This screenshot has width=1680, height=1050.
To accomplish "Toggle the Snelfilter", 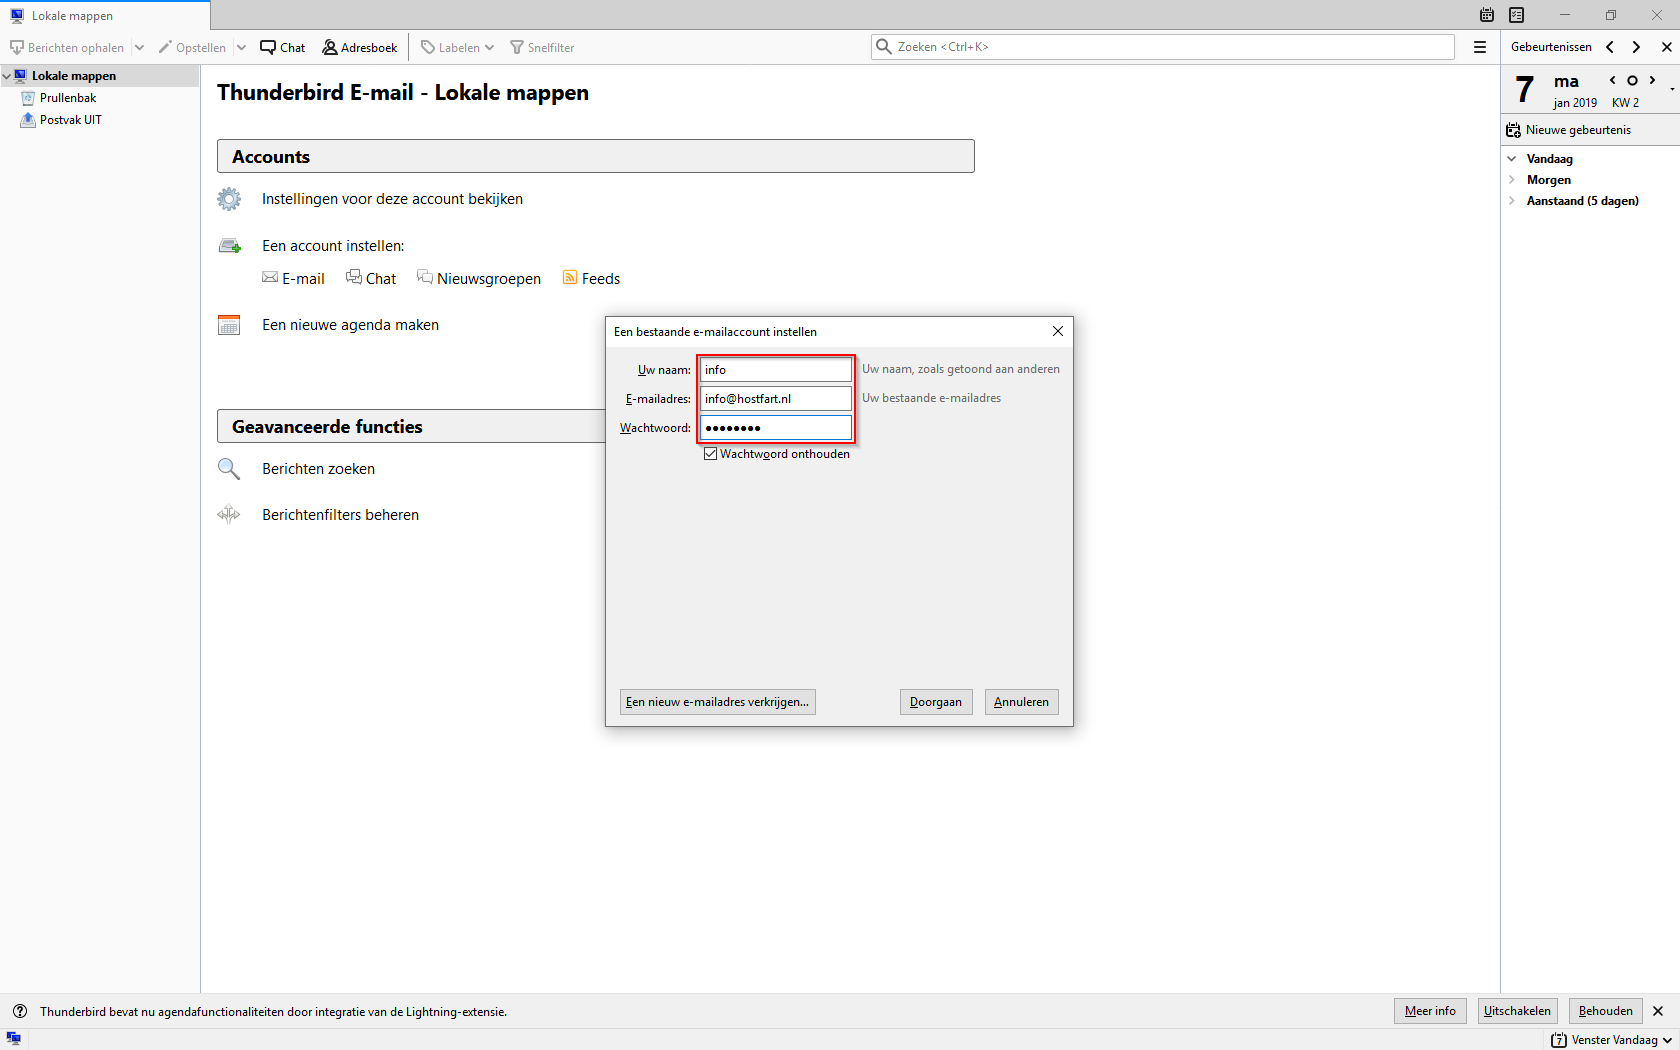I will (542, 47).
